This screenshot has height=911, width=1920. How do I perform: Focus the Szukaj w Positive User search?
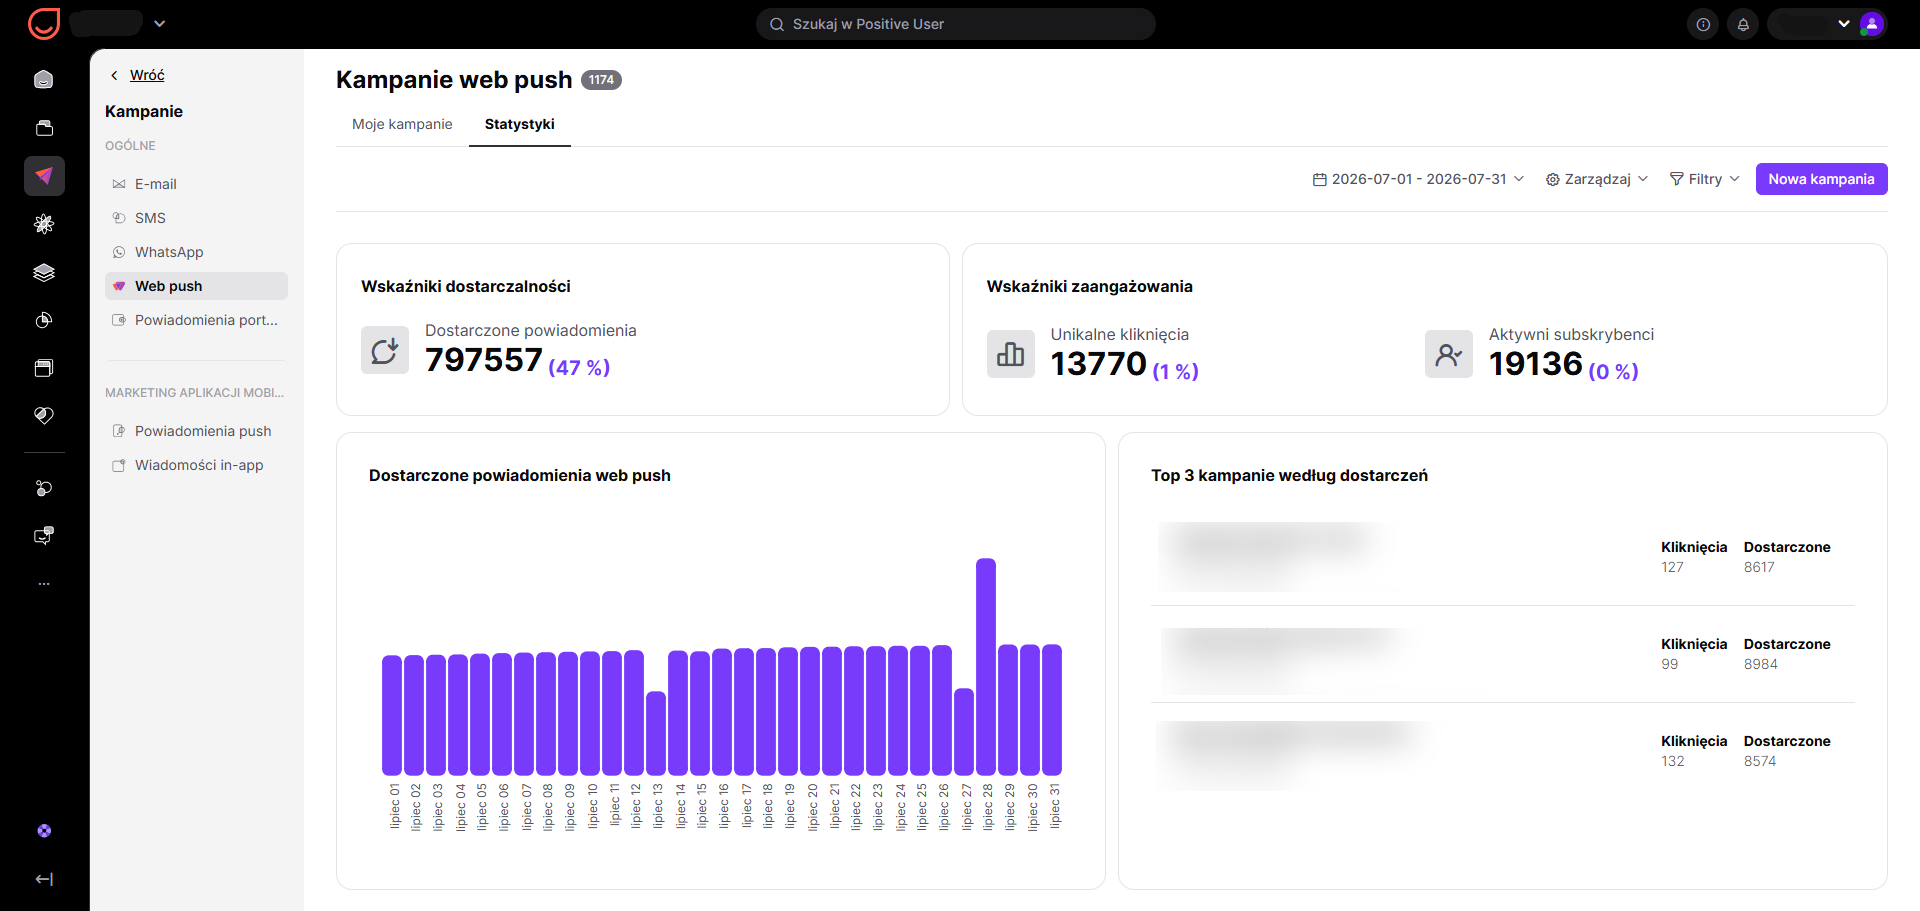pyautogui.click(x=955, y=24)
